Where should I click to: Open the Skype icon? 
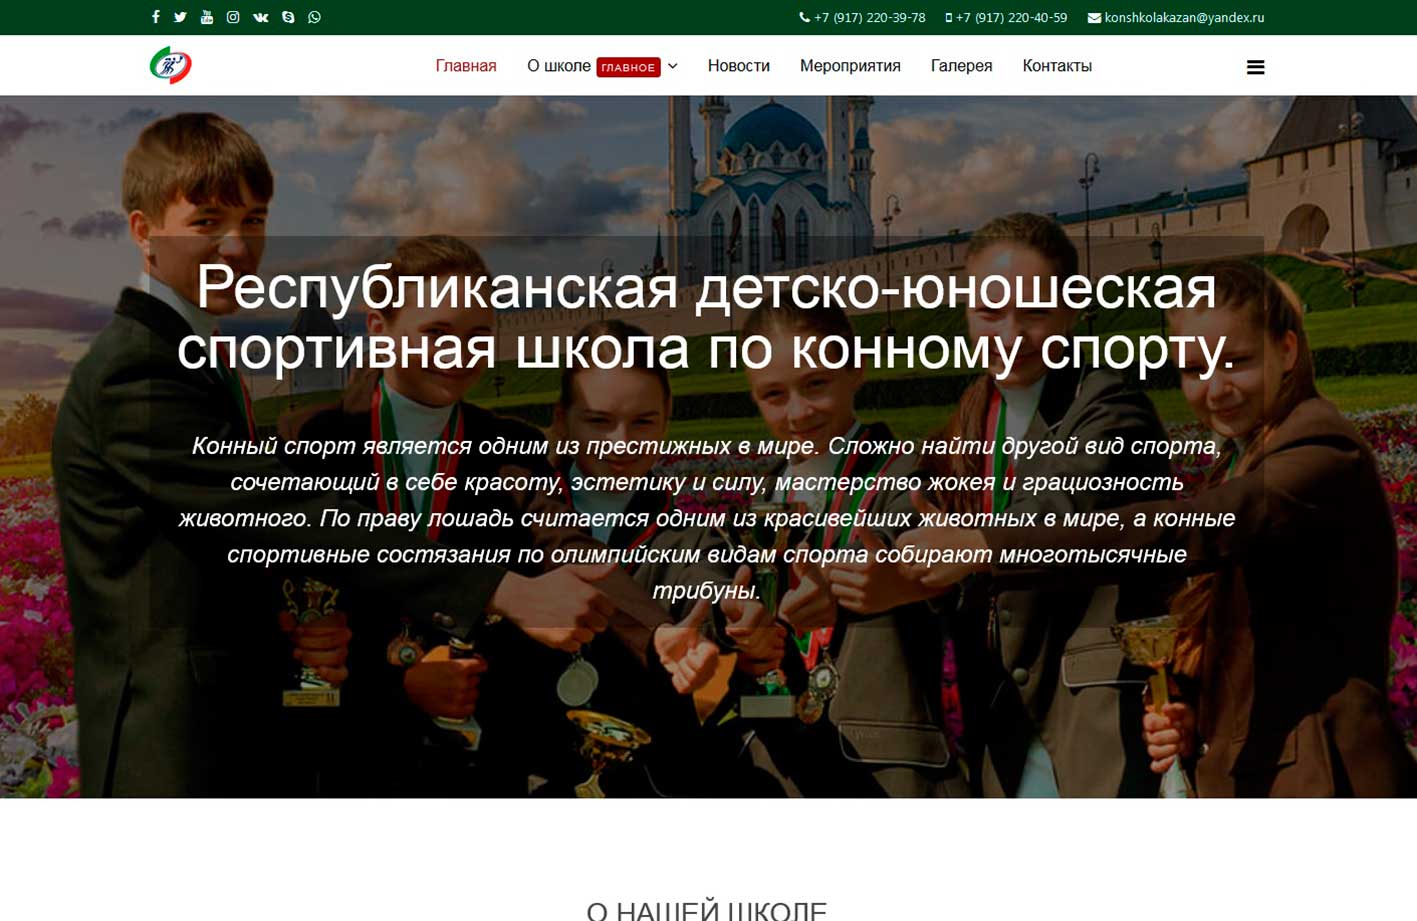pyautogui.click(x=288, y=17)
